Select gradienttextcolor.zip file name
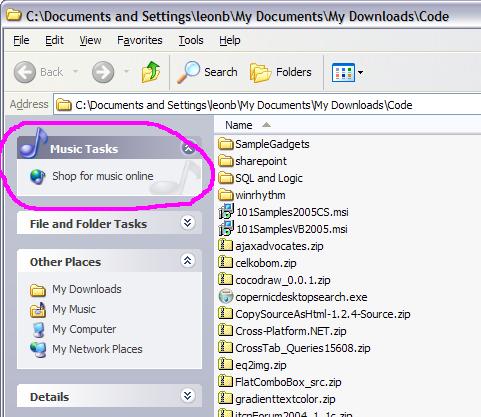This screenshot has width=481, height=417. [285, 399]
